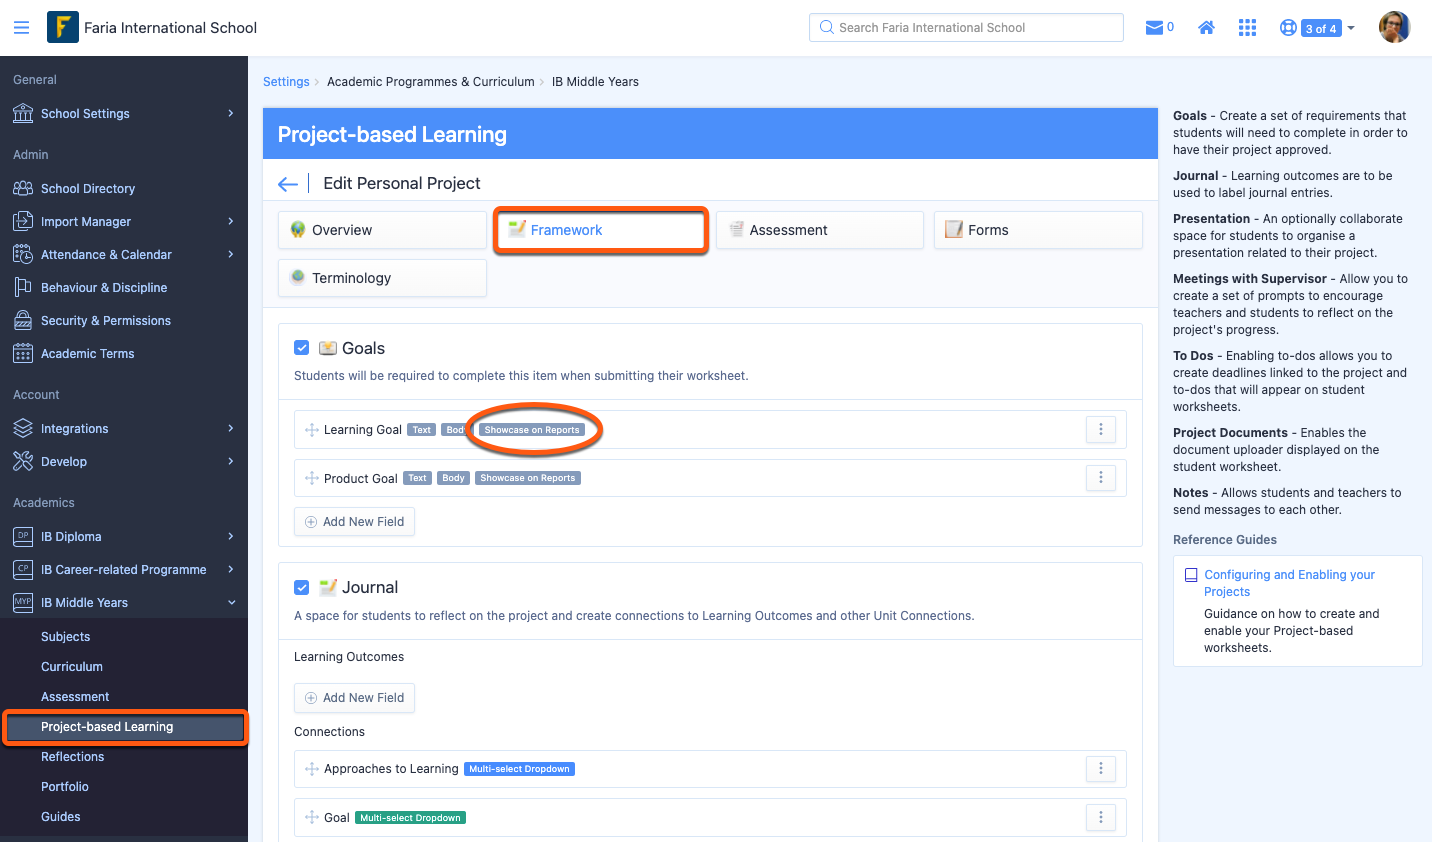Viewport: 1432px width, 842px height.
Task: Click the School Settings building icon
Action: 23,113
